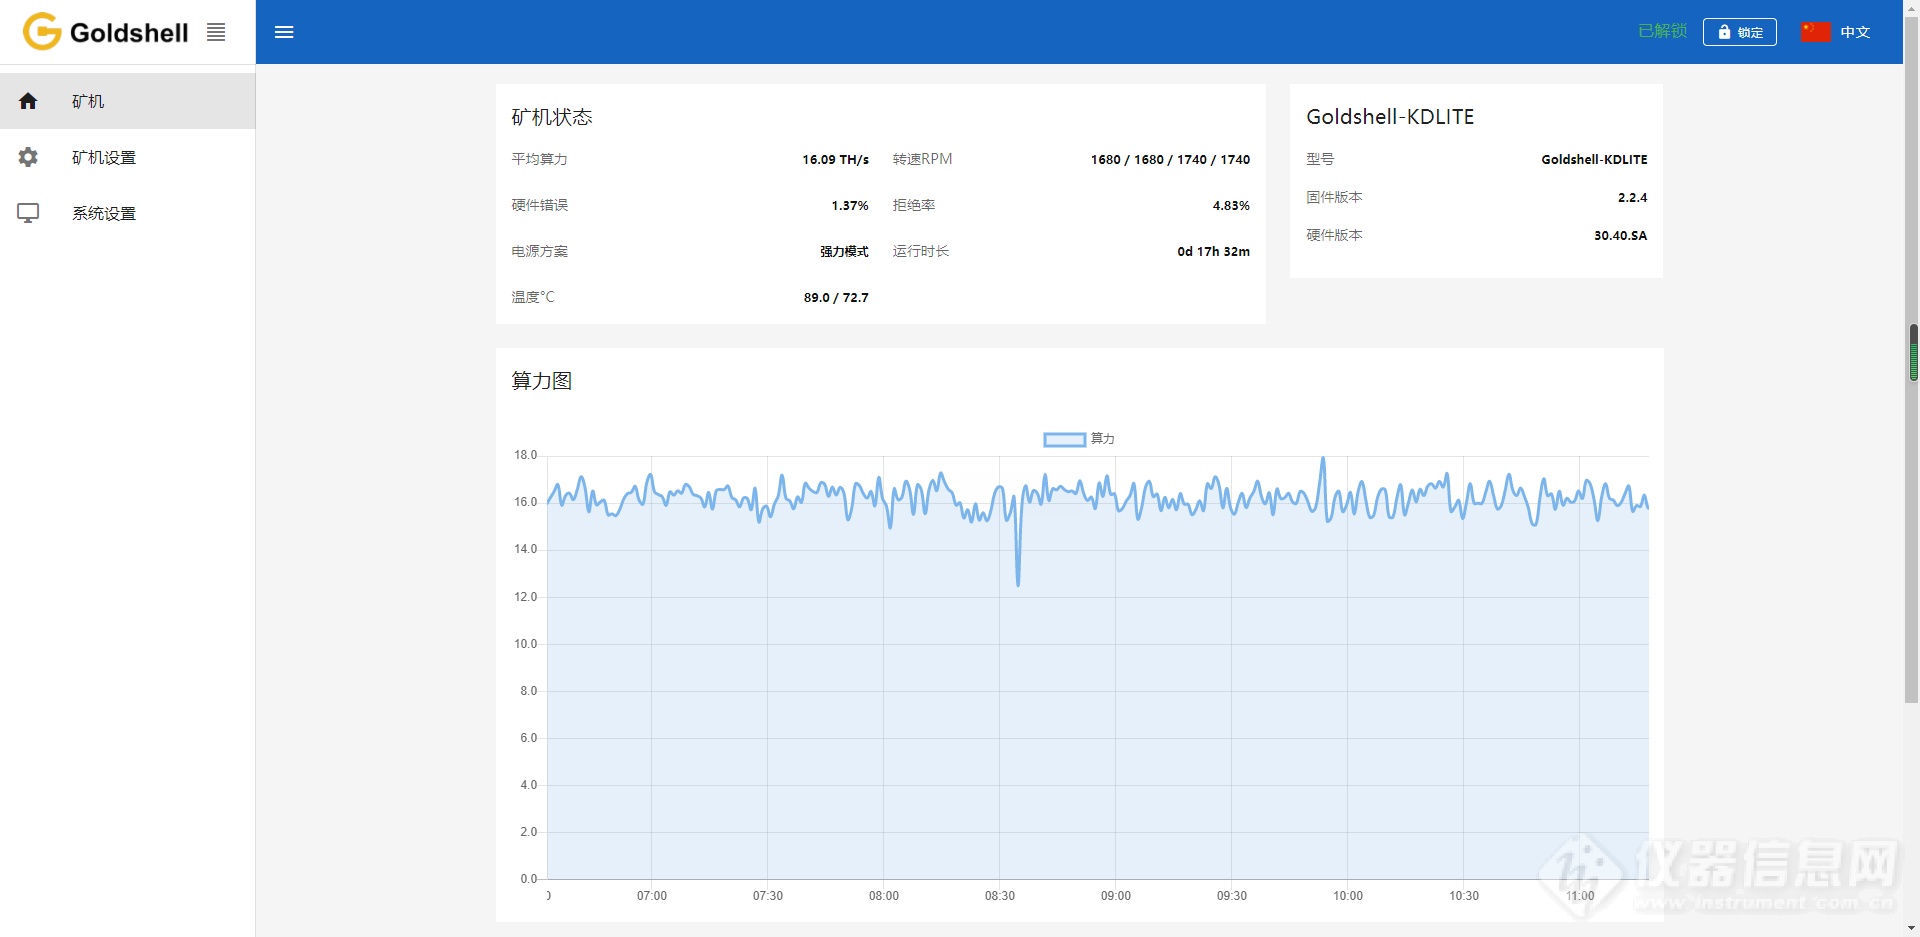Click the 算力 legend label
1920x937 pixels.
[x=1103, y=439]
